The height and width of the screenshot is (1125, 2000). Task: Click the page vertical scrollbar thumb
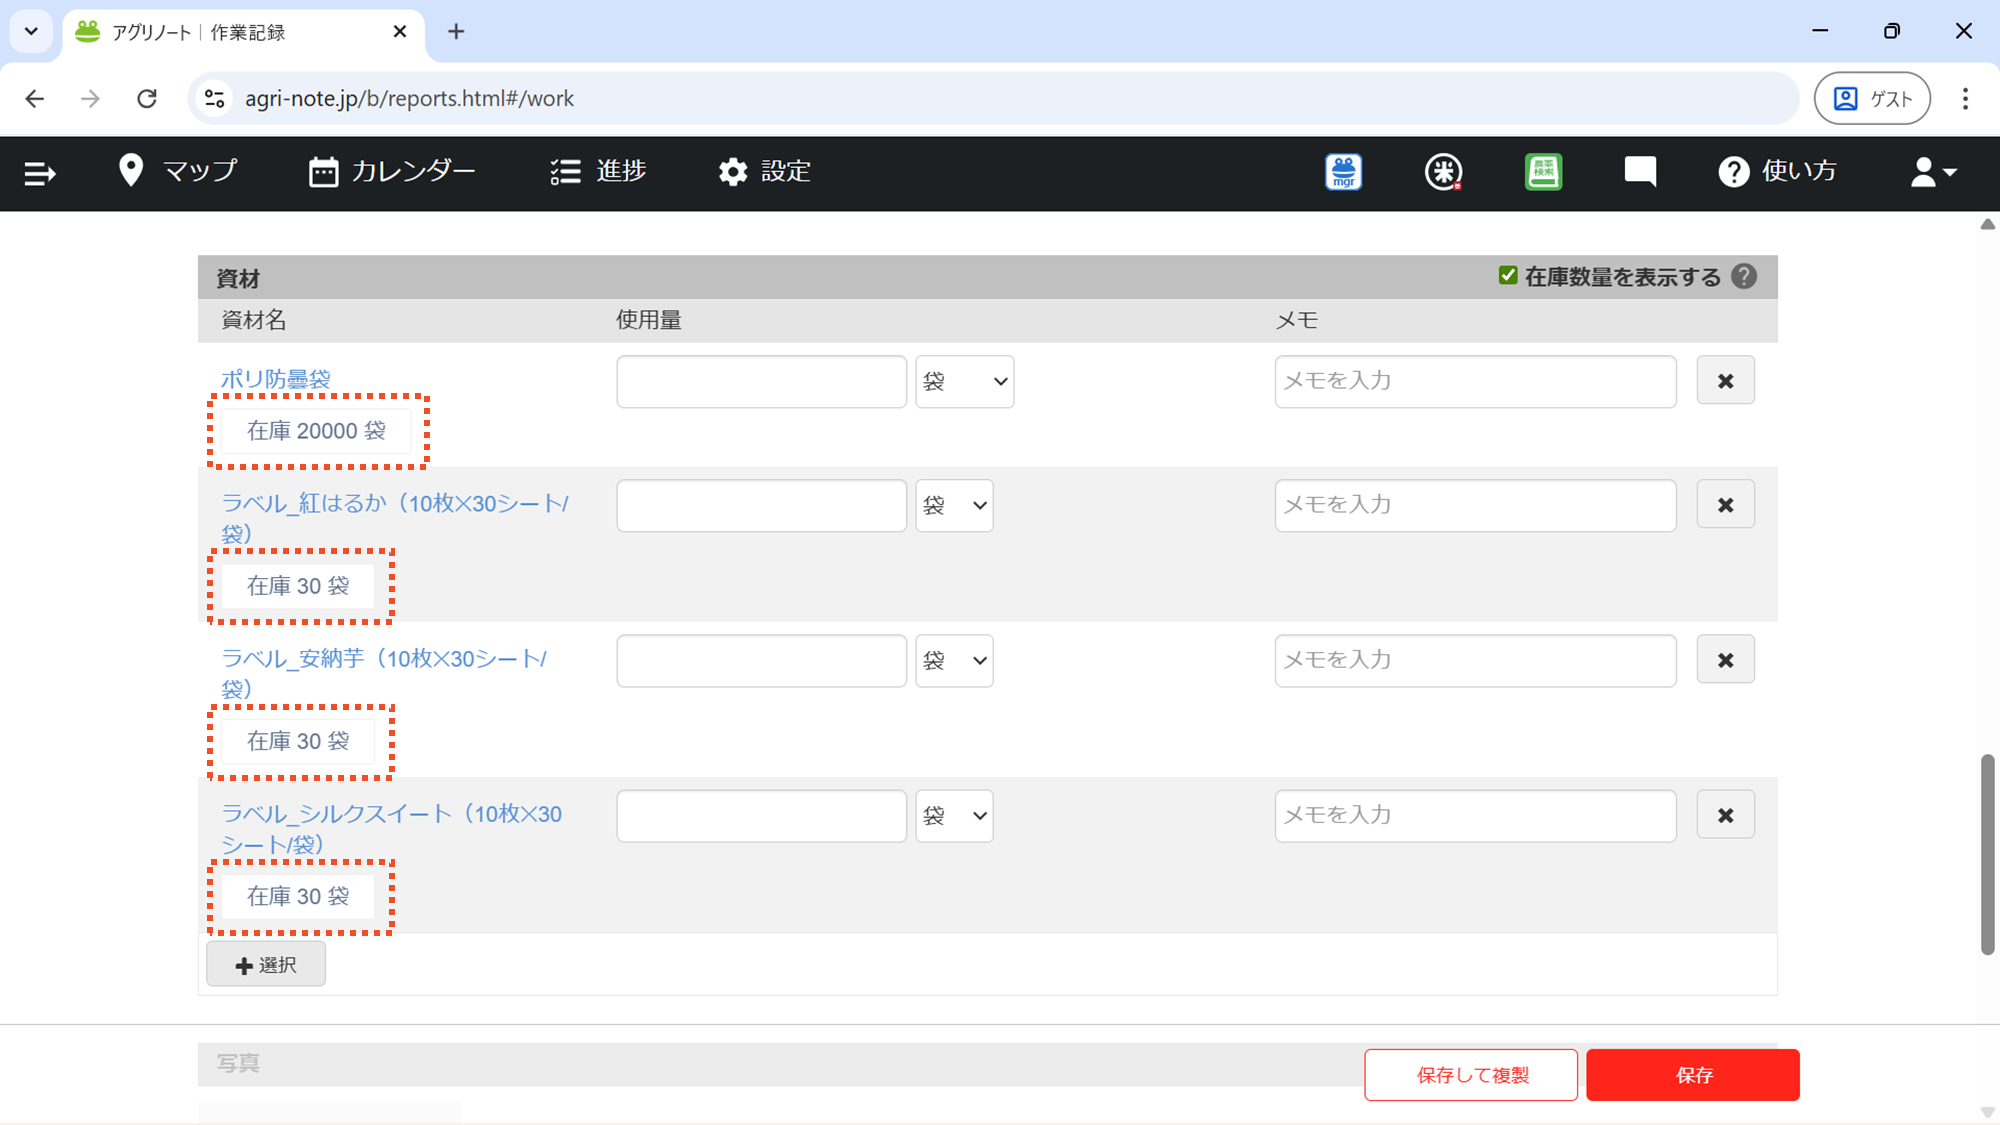click(1987, 855)
